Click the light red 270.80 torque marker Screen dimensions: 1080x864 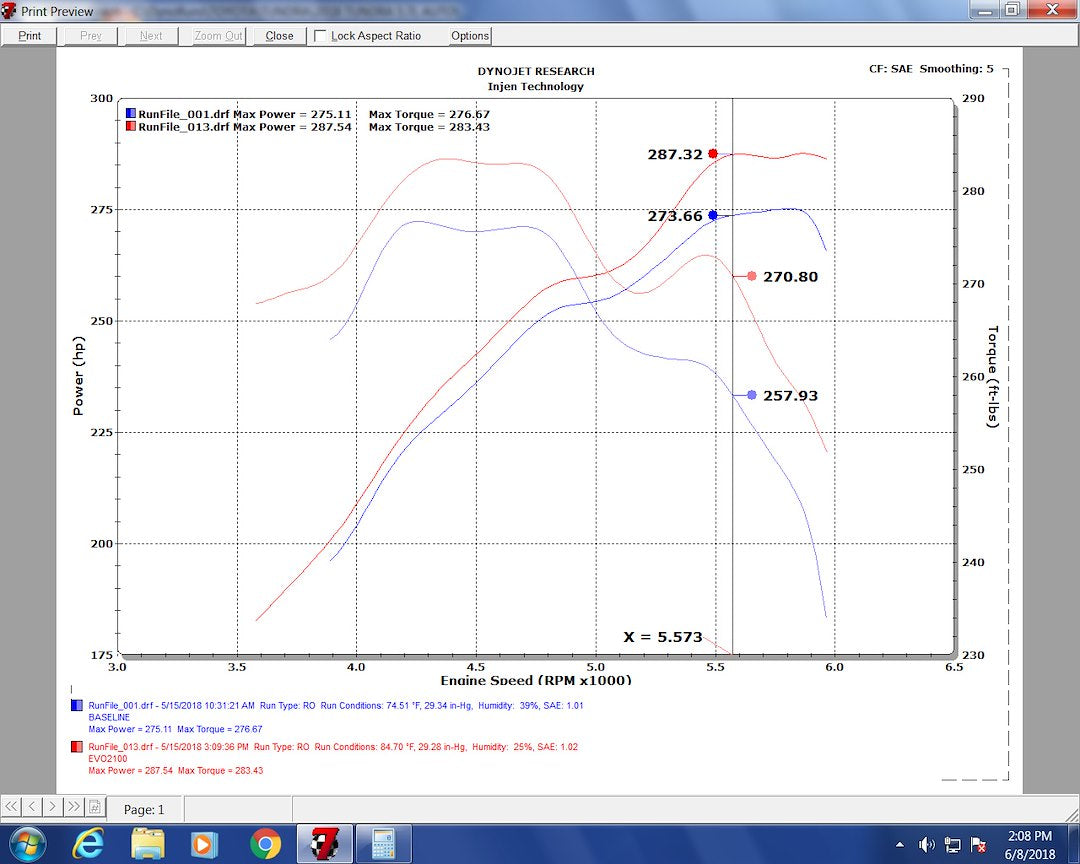click(x=751, y=276)
